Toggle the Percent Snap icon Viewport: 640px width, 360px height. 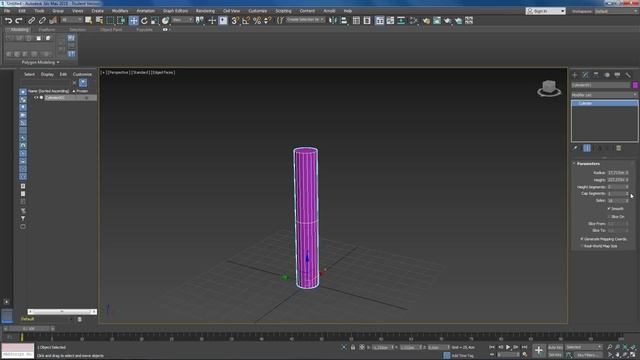pos(257,20)
